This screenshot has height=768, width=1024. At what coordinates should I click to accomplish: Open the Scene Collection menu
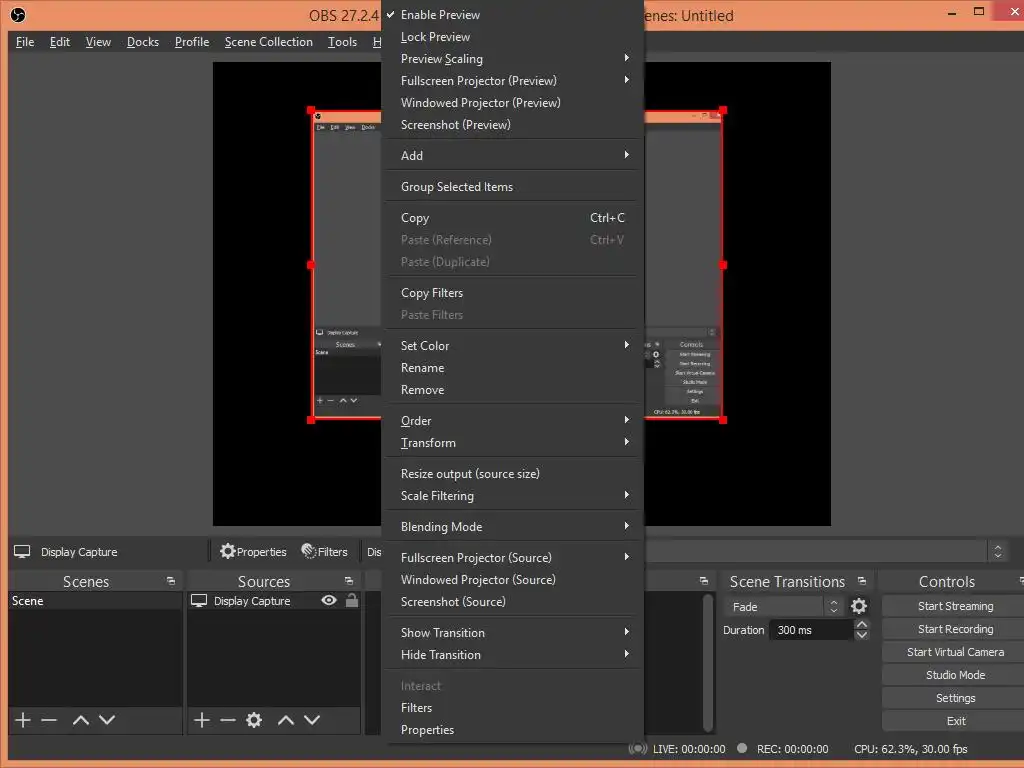(268, 42)
